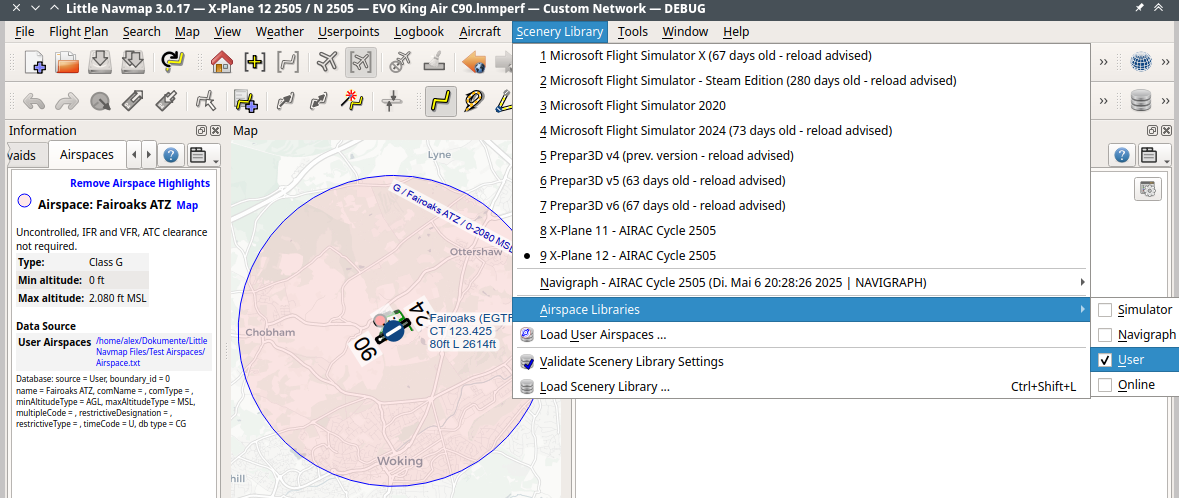Select Microsoft Flight Simulator 2024 entry
The image size is (1179, 498).
(800, 131)
